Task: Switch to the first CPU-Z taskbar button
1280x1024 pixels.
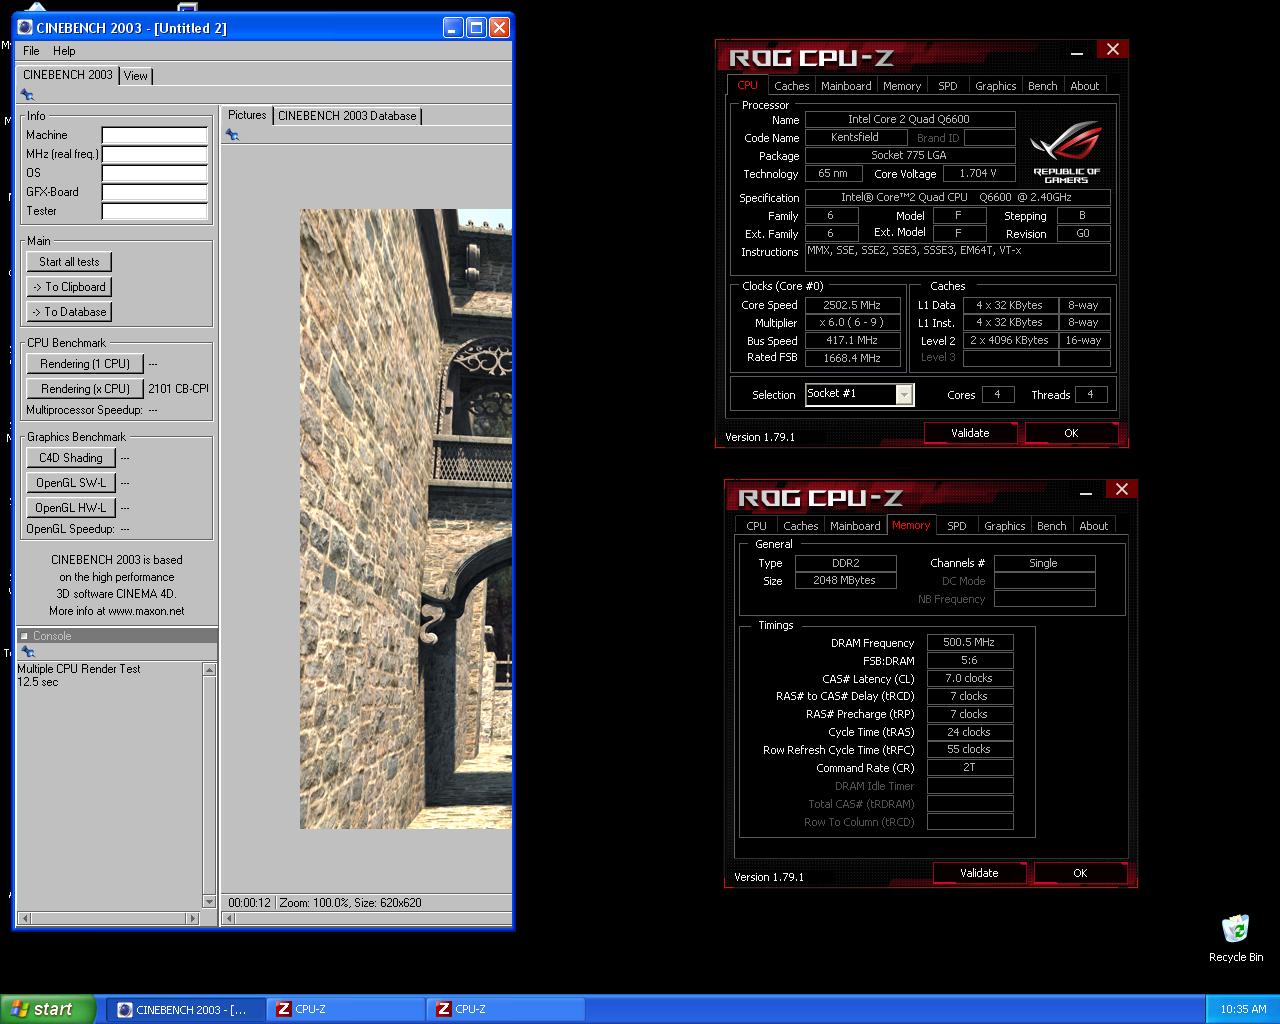Action: point(346,1009)
